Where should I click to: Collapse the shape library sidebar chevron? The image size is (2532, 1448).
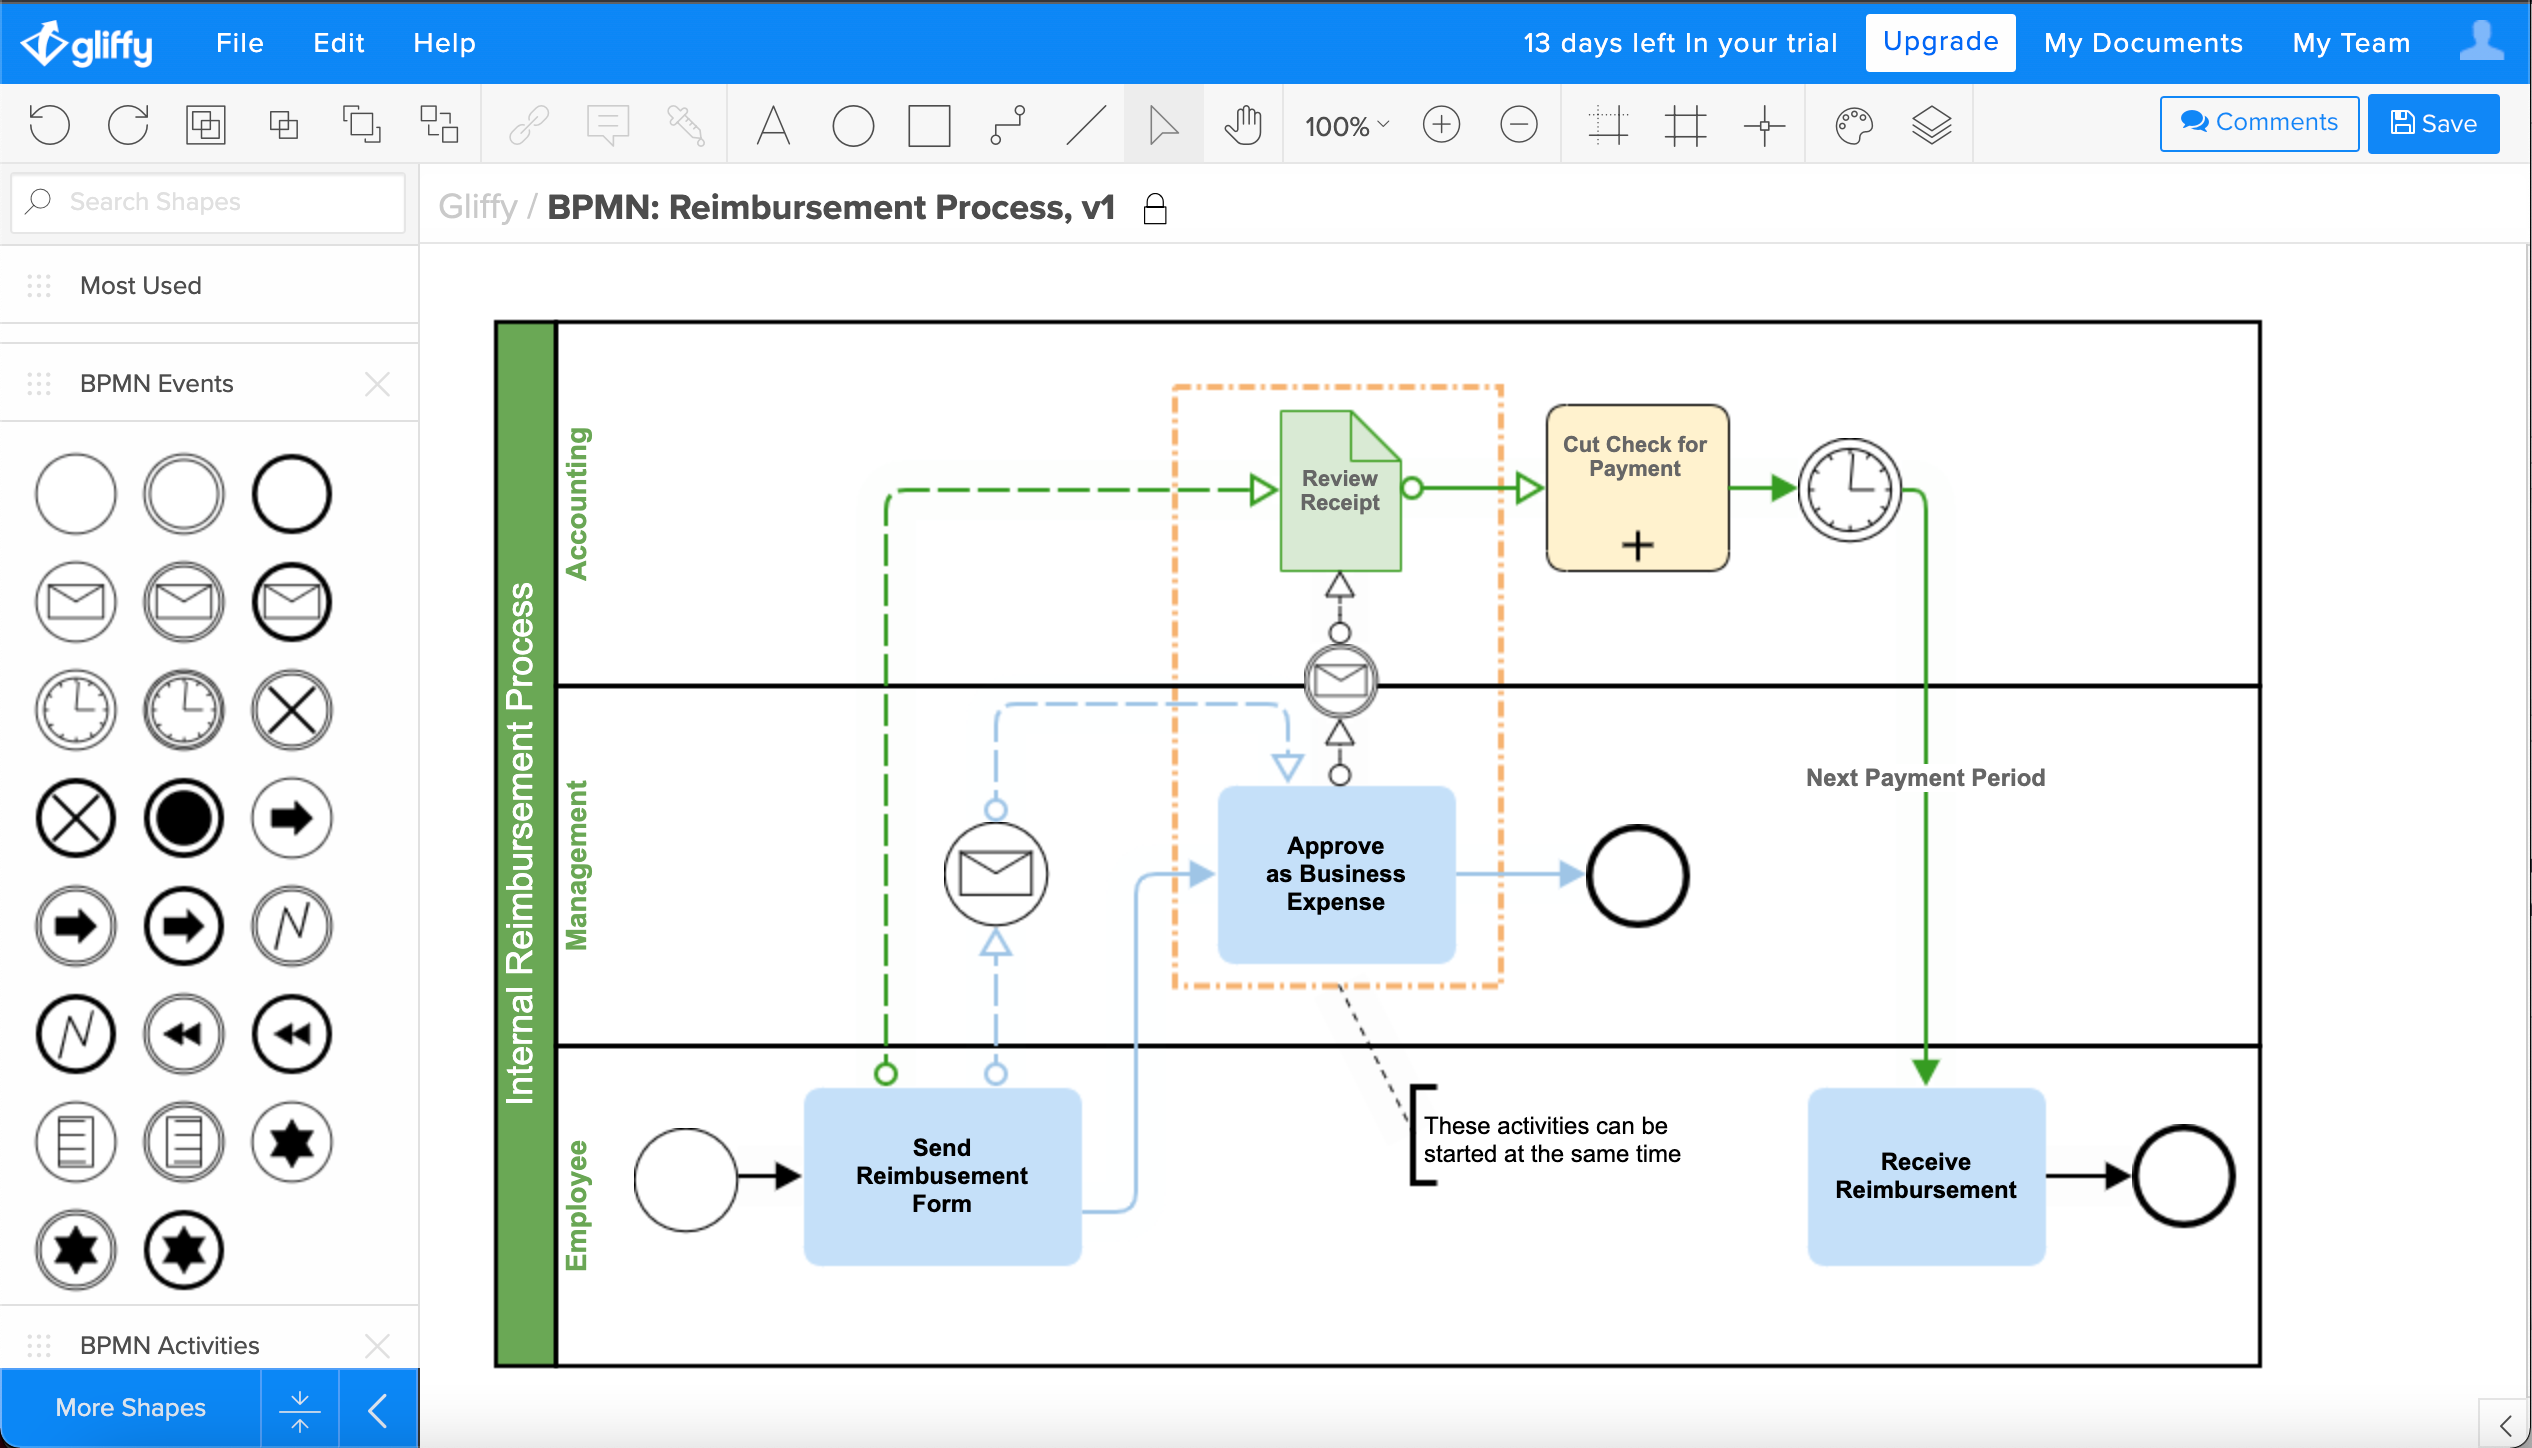(378, 1410)
